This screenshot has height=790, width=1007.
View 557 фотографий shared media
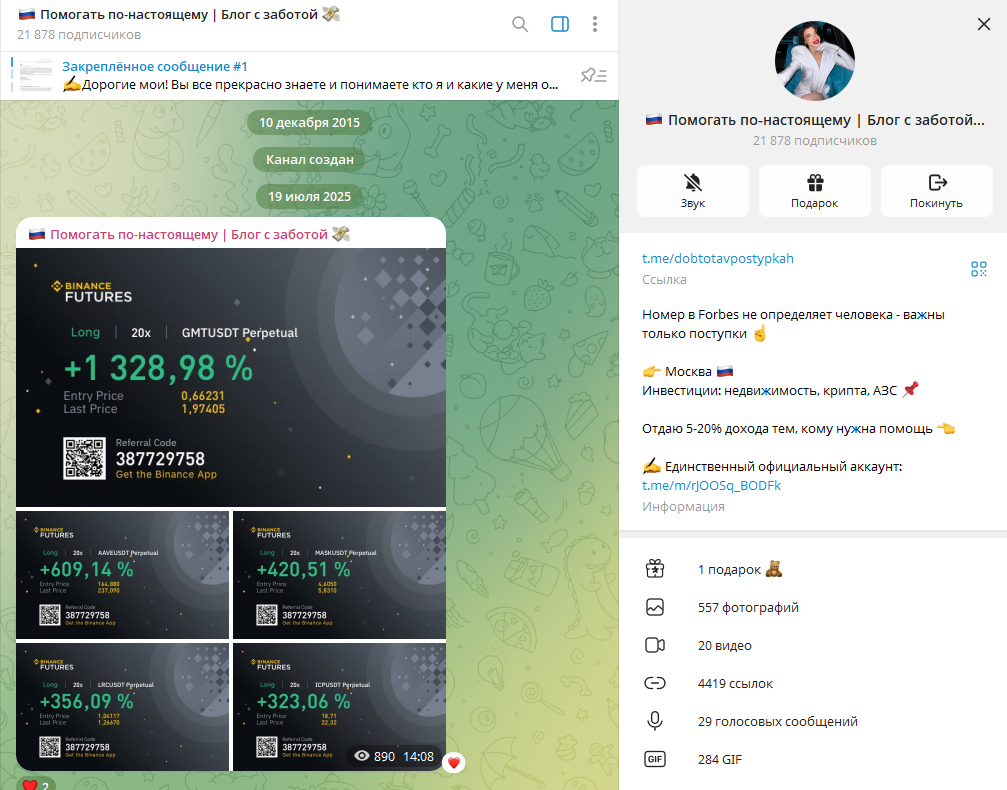[x=813, y=607]
